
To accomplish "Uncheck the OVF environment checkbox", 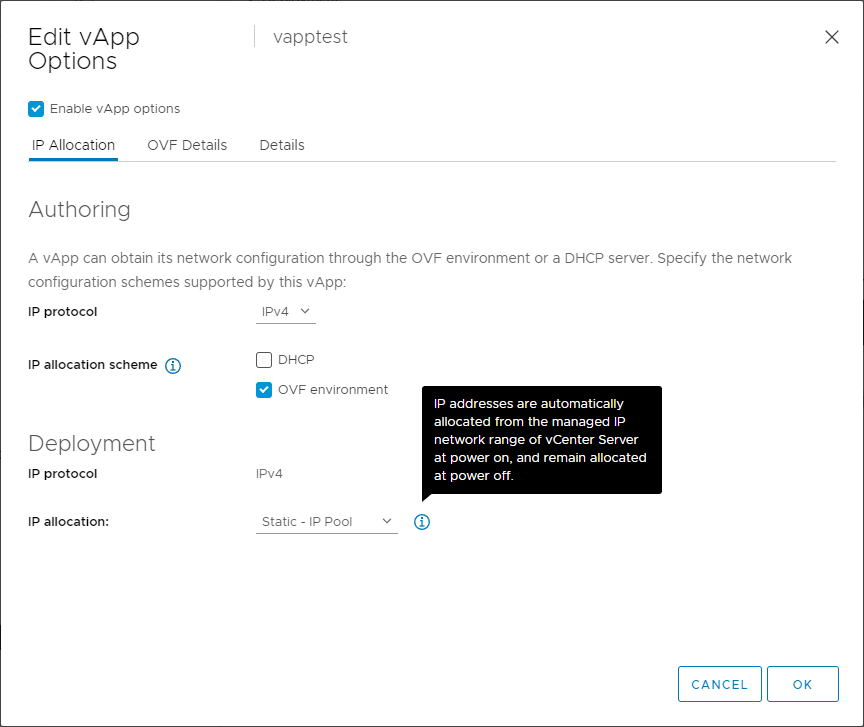I will (264, 390).
